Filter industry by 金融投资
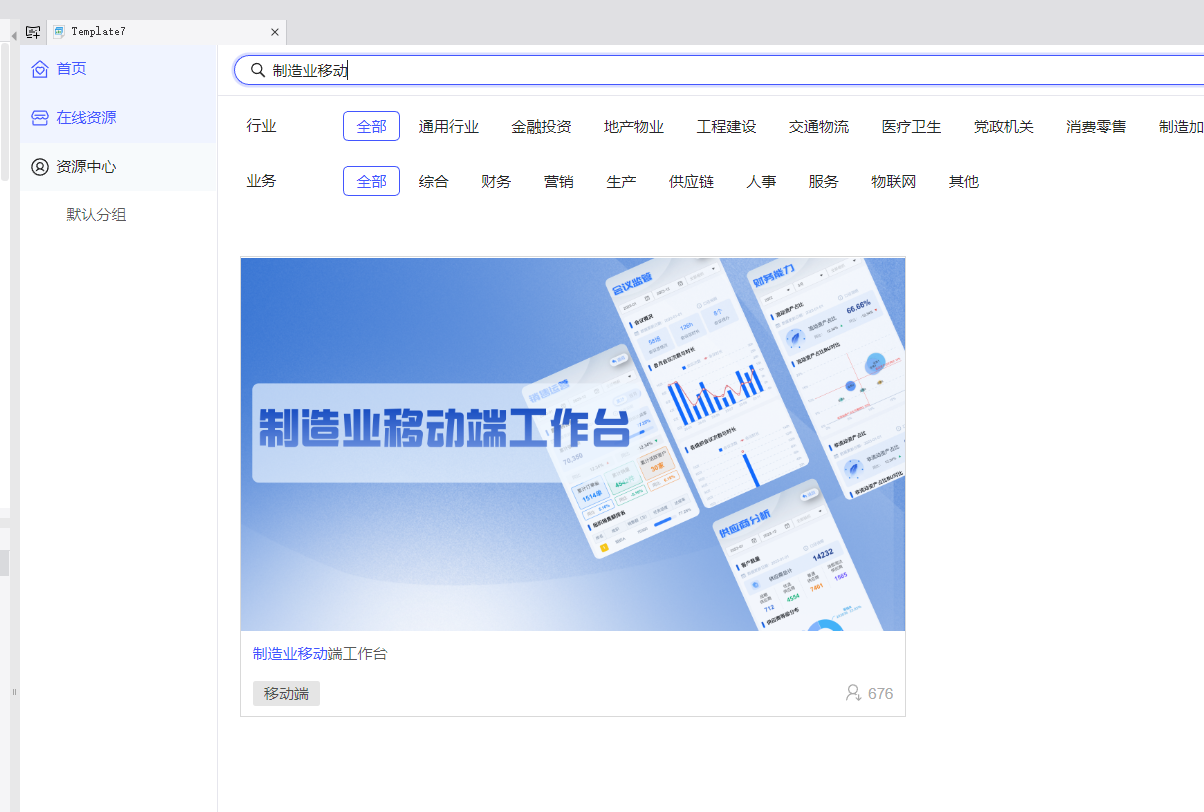This screenshot has height=812, width=1204. (541, 127)
